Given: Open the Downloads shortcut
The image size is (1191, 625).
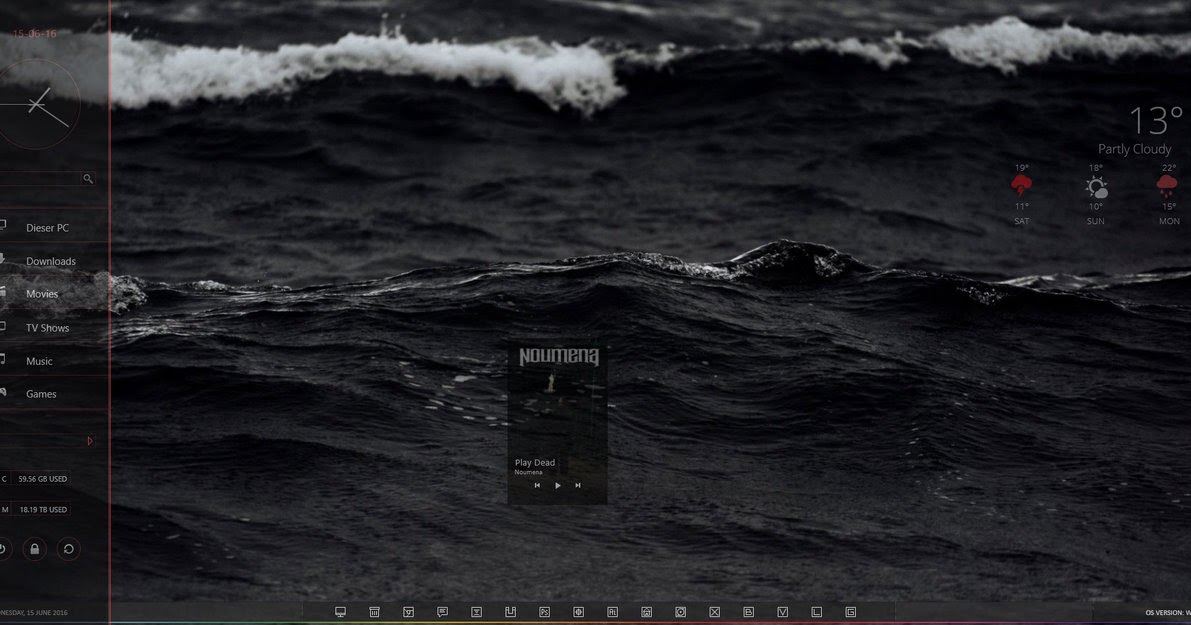Looking at the screenshot, I should [50, 261].
